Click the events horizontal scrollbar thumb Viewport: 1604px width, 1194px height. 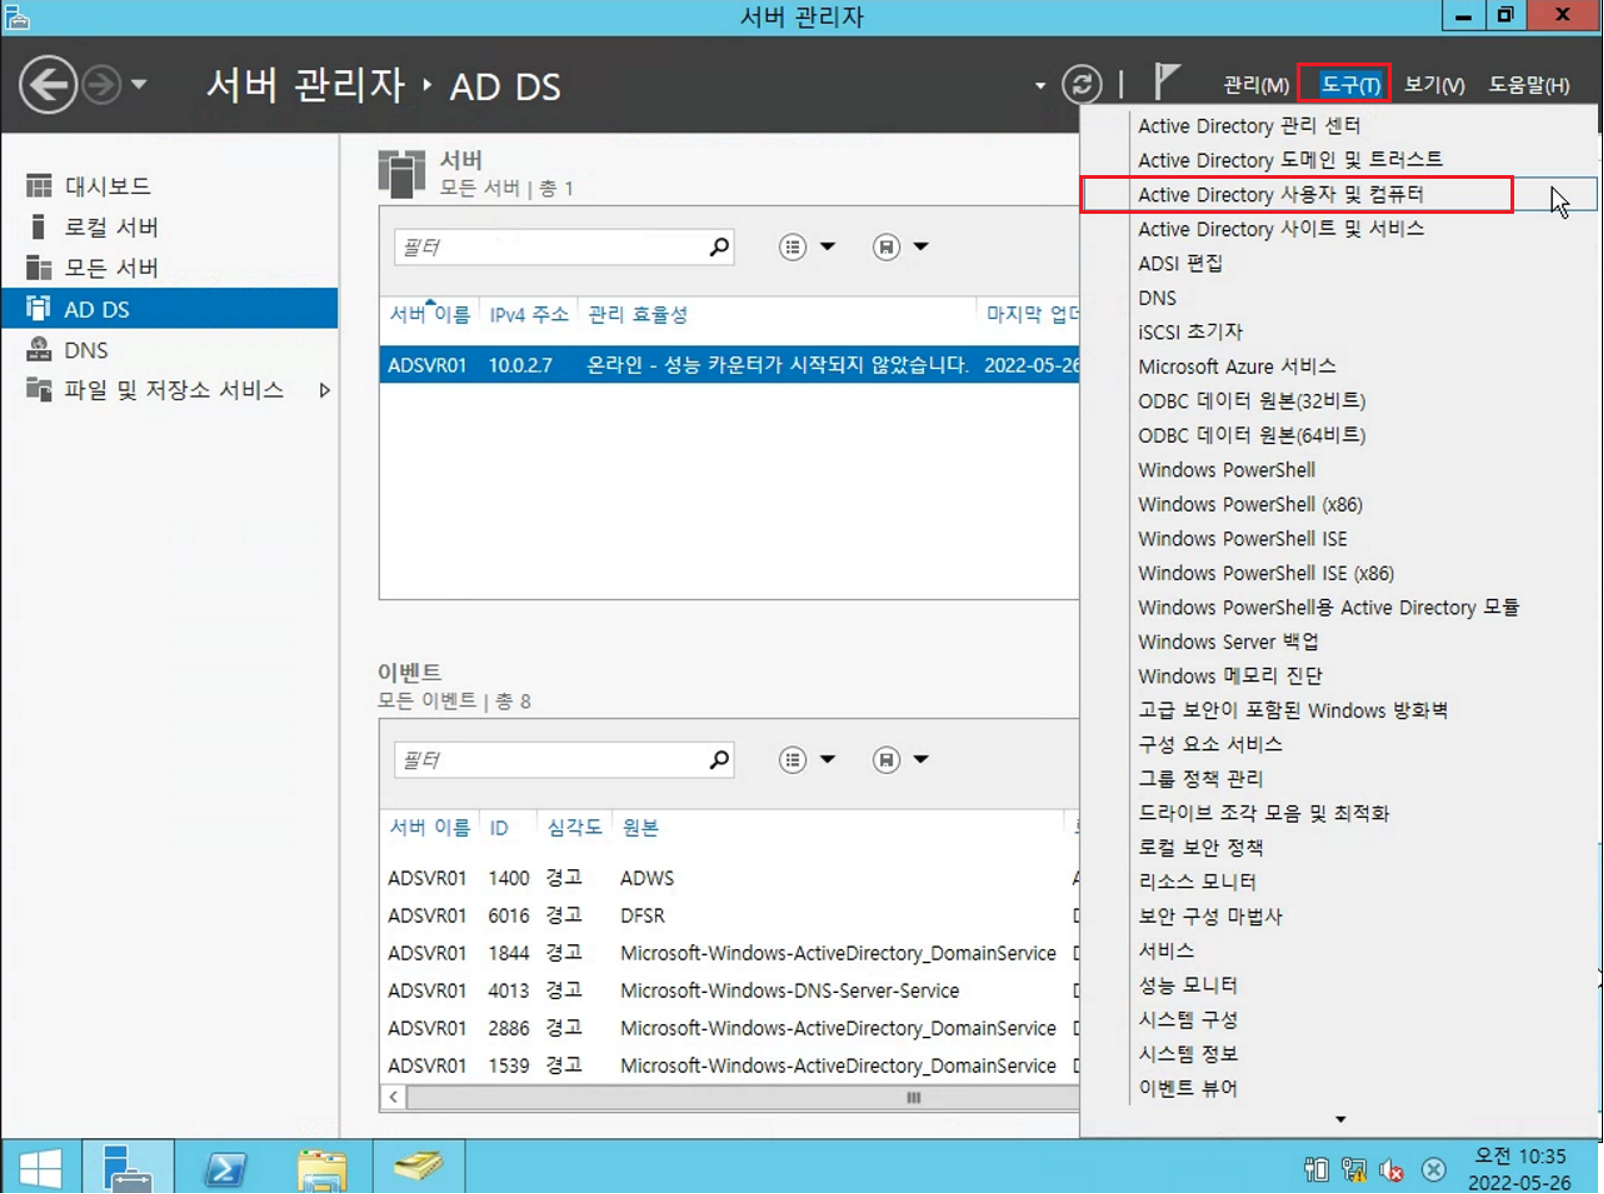(x=744, y=1098)
